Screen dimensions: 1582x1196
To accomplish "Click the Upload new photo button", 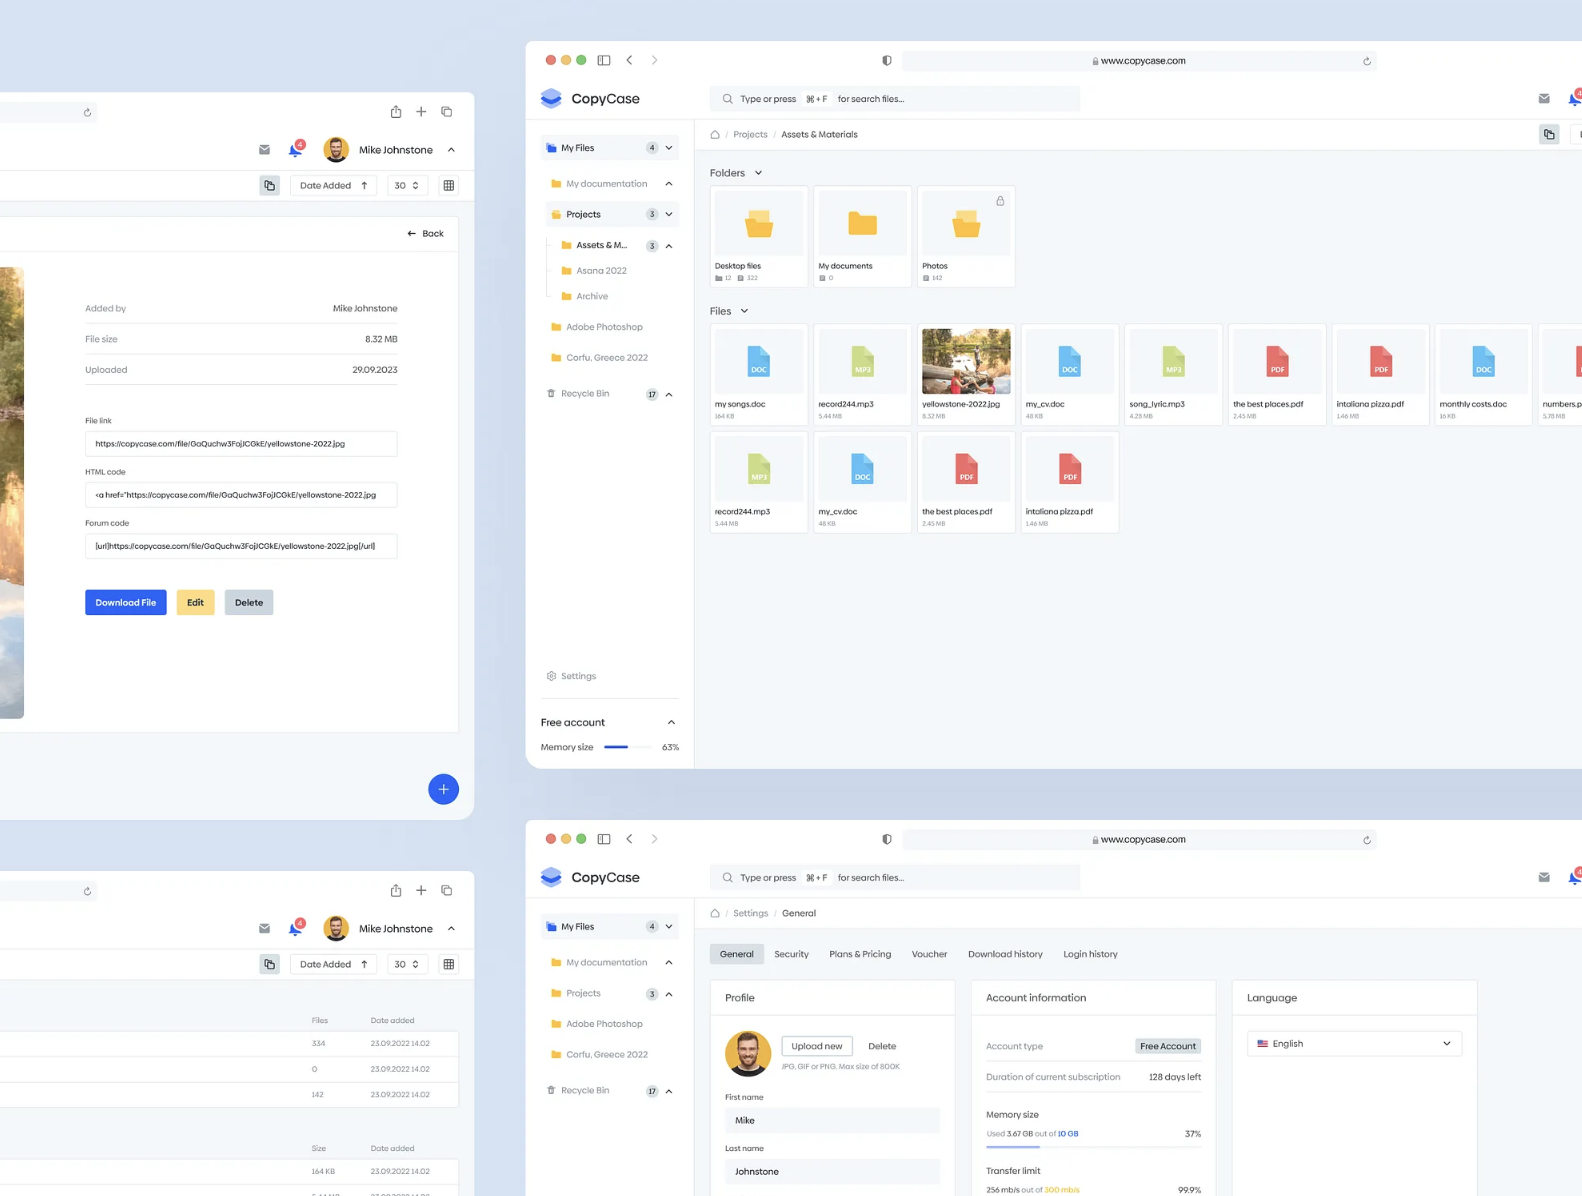I will pos(816,1046).
